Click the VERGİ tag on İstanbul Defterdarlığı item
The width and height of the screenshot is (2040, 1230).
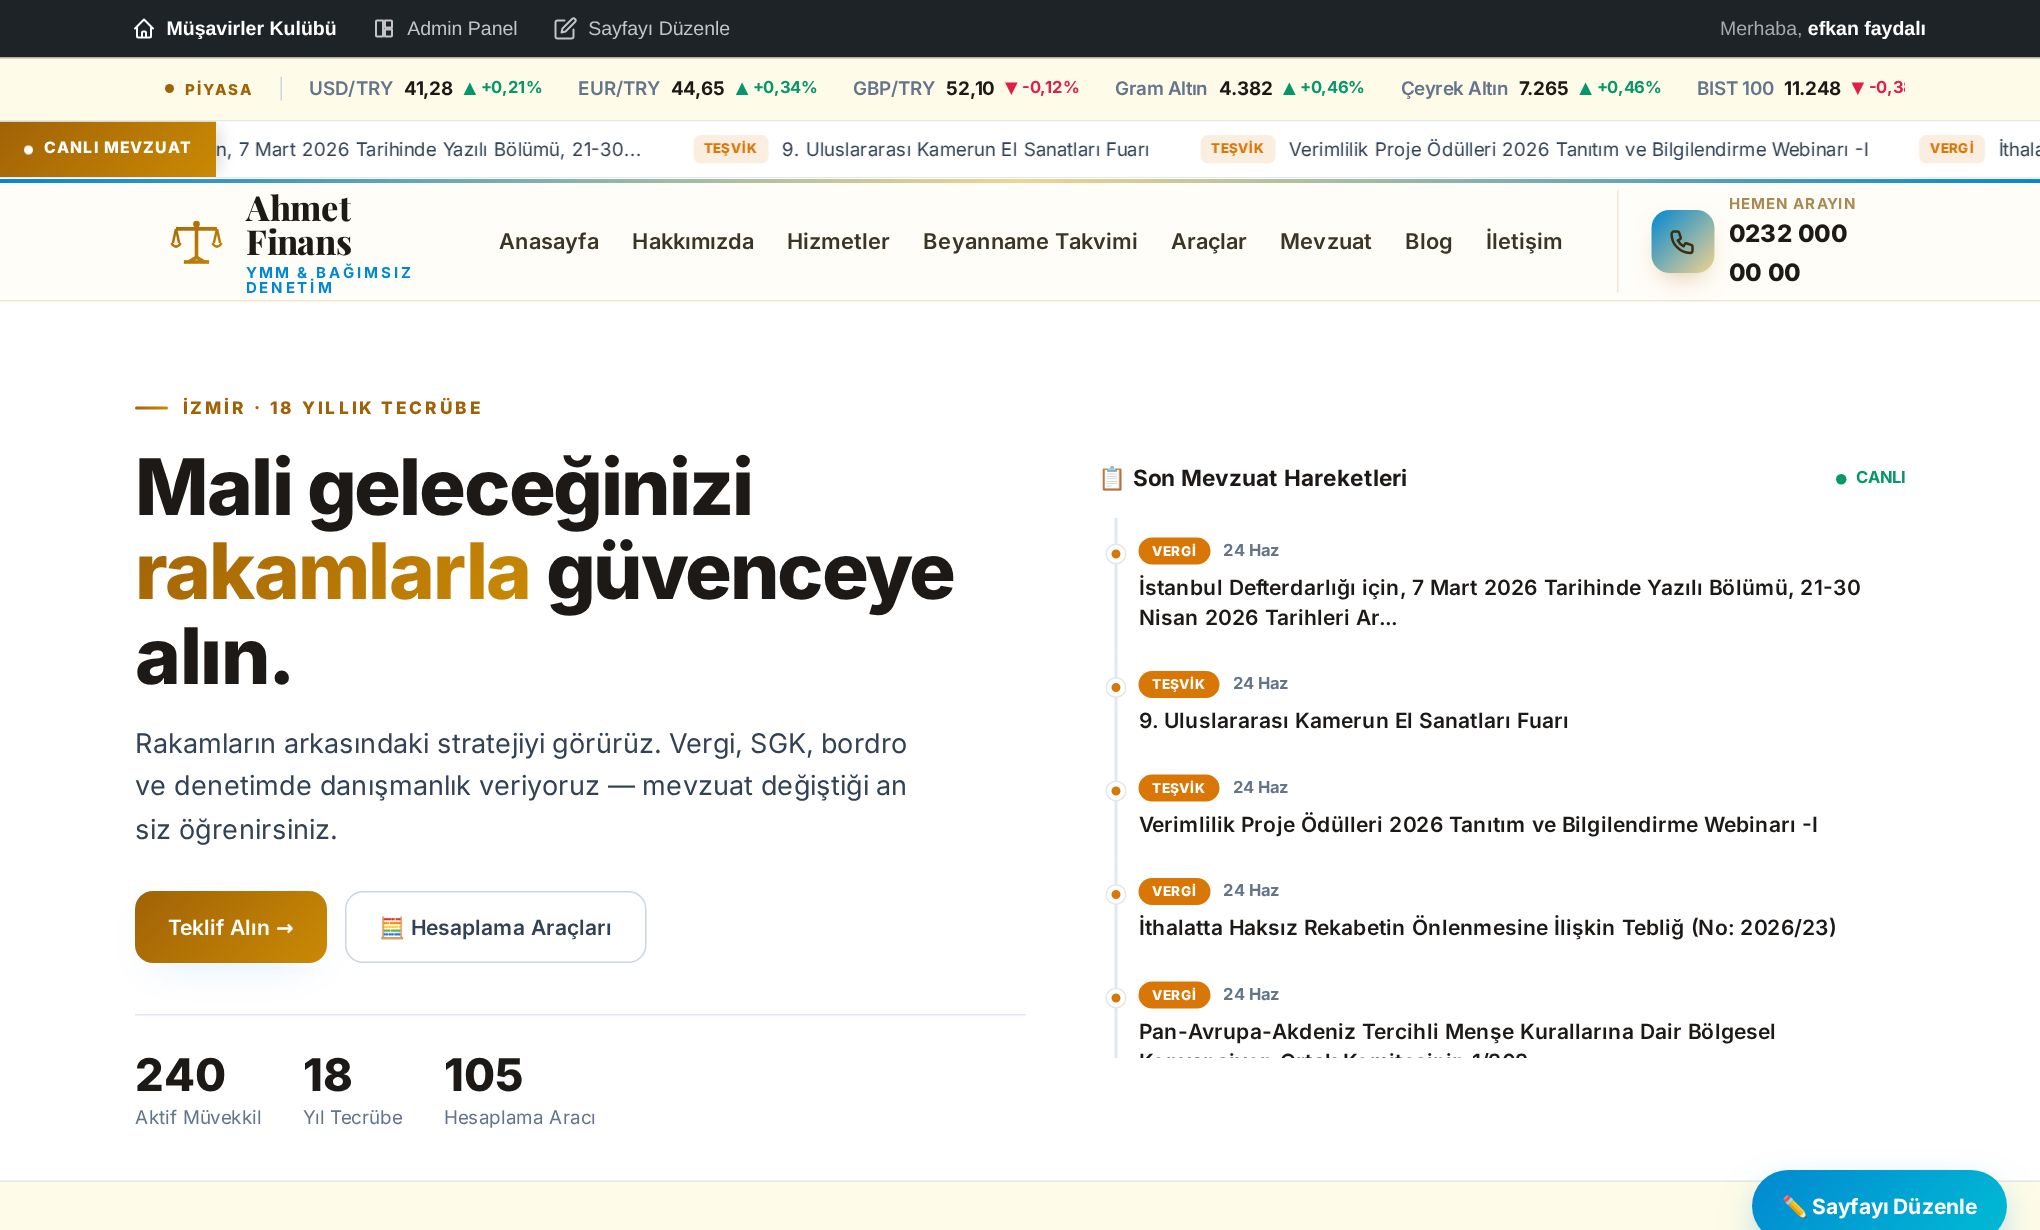click(x=1174, y=551)
